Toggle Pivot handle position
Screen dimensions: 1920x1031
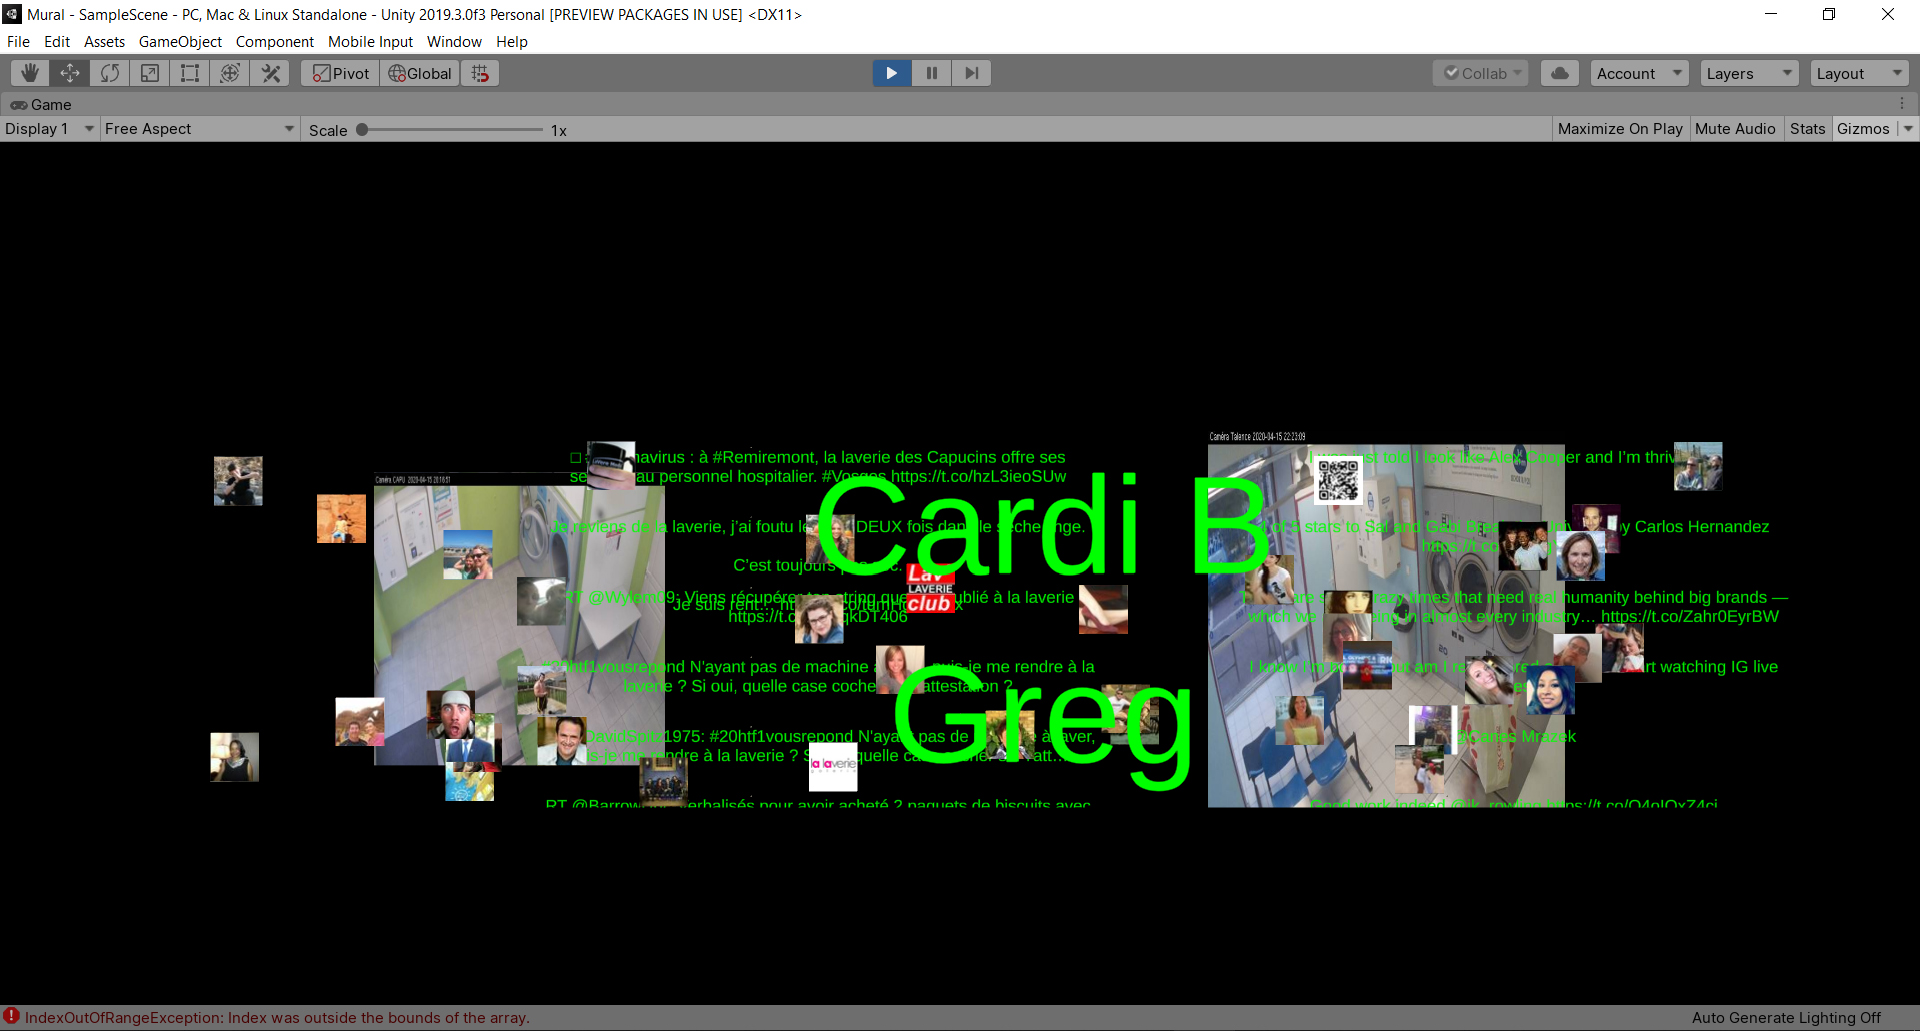click(x=340, y=73)
